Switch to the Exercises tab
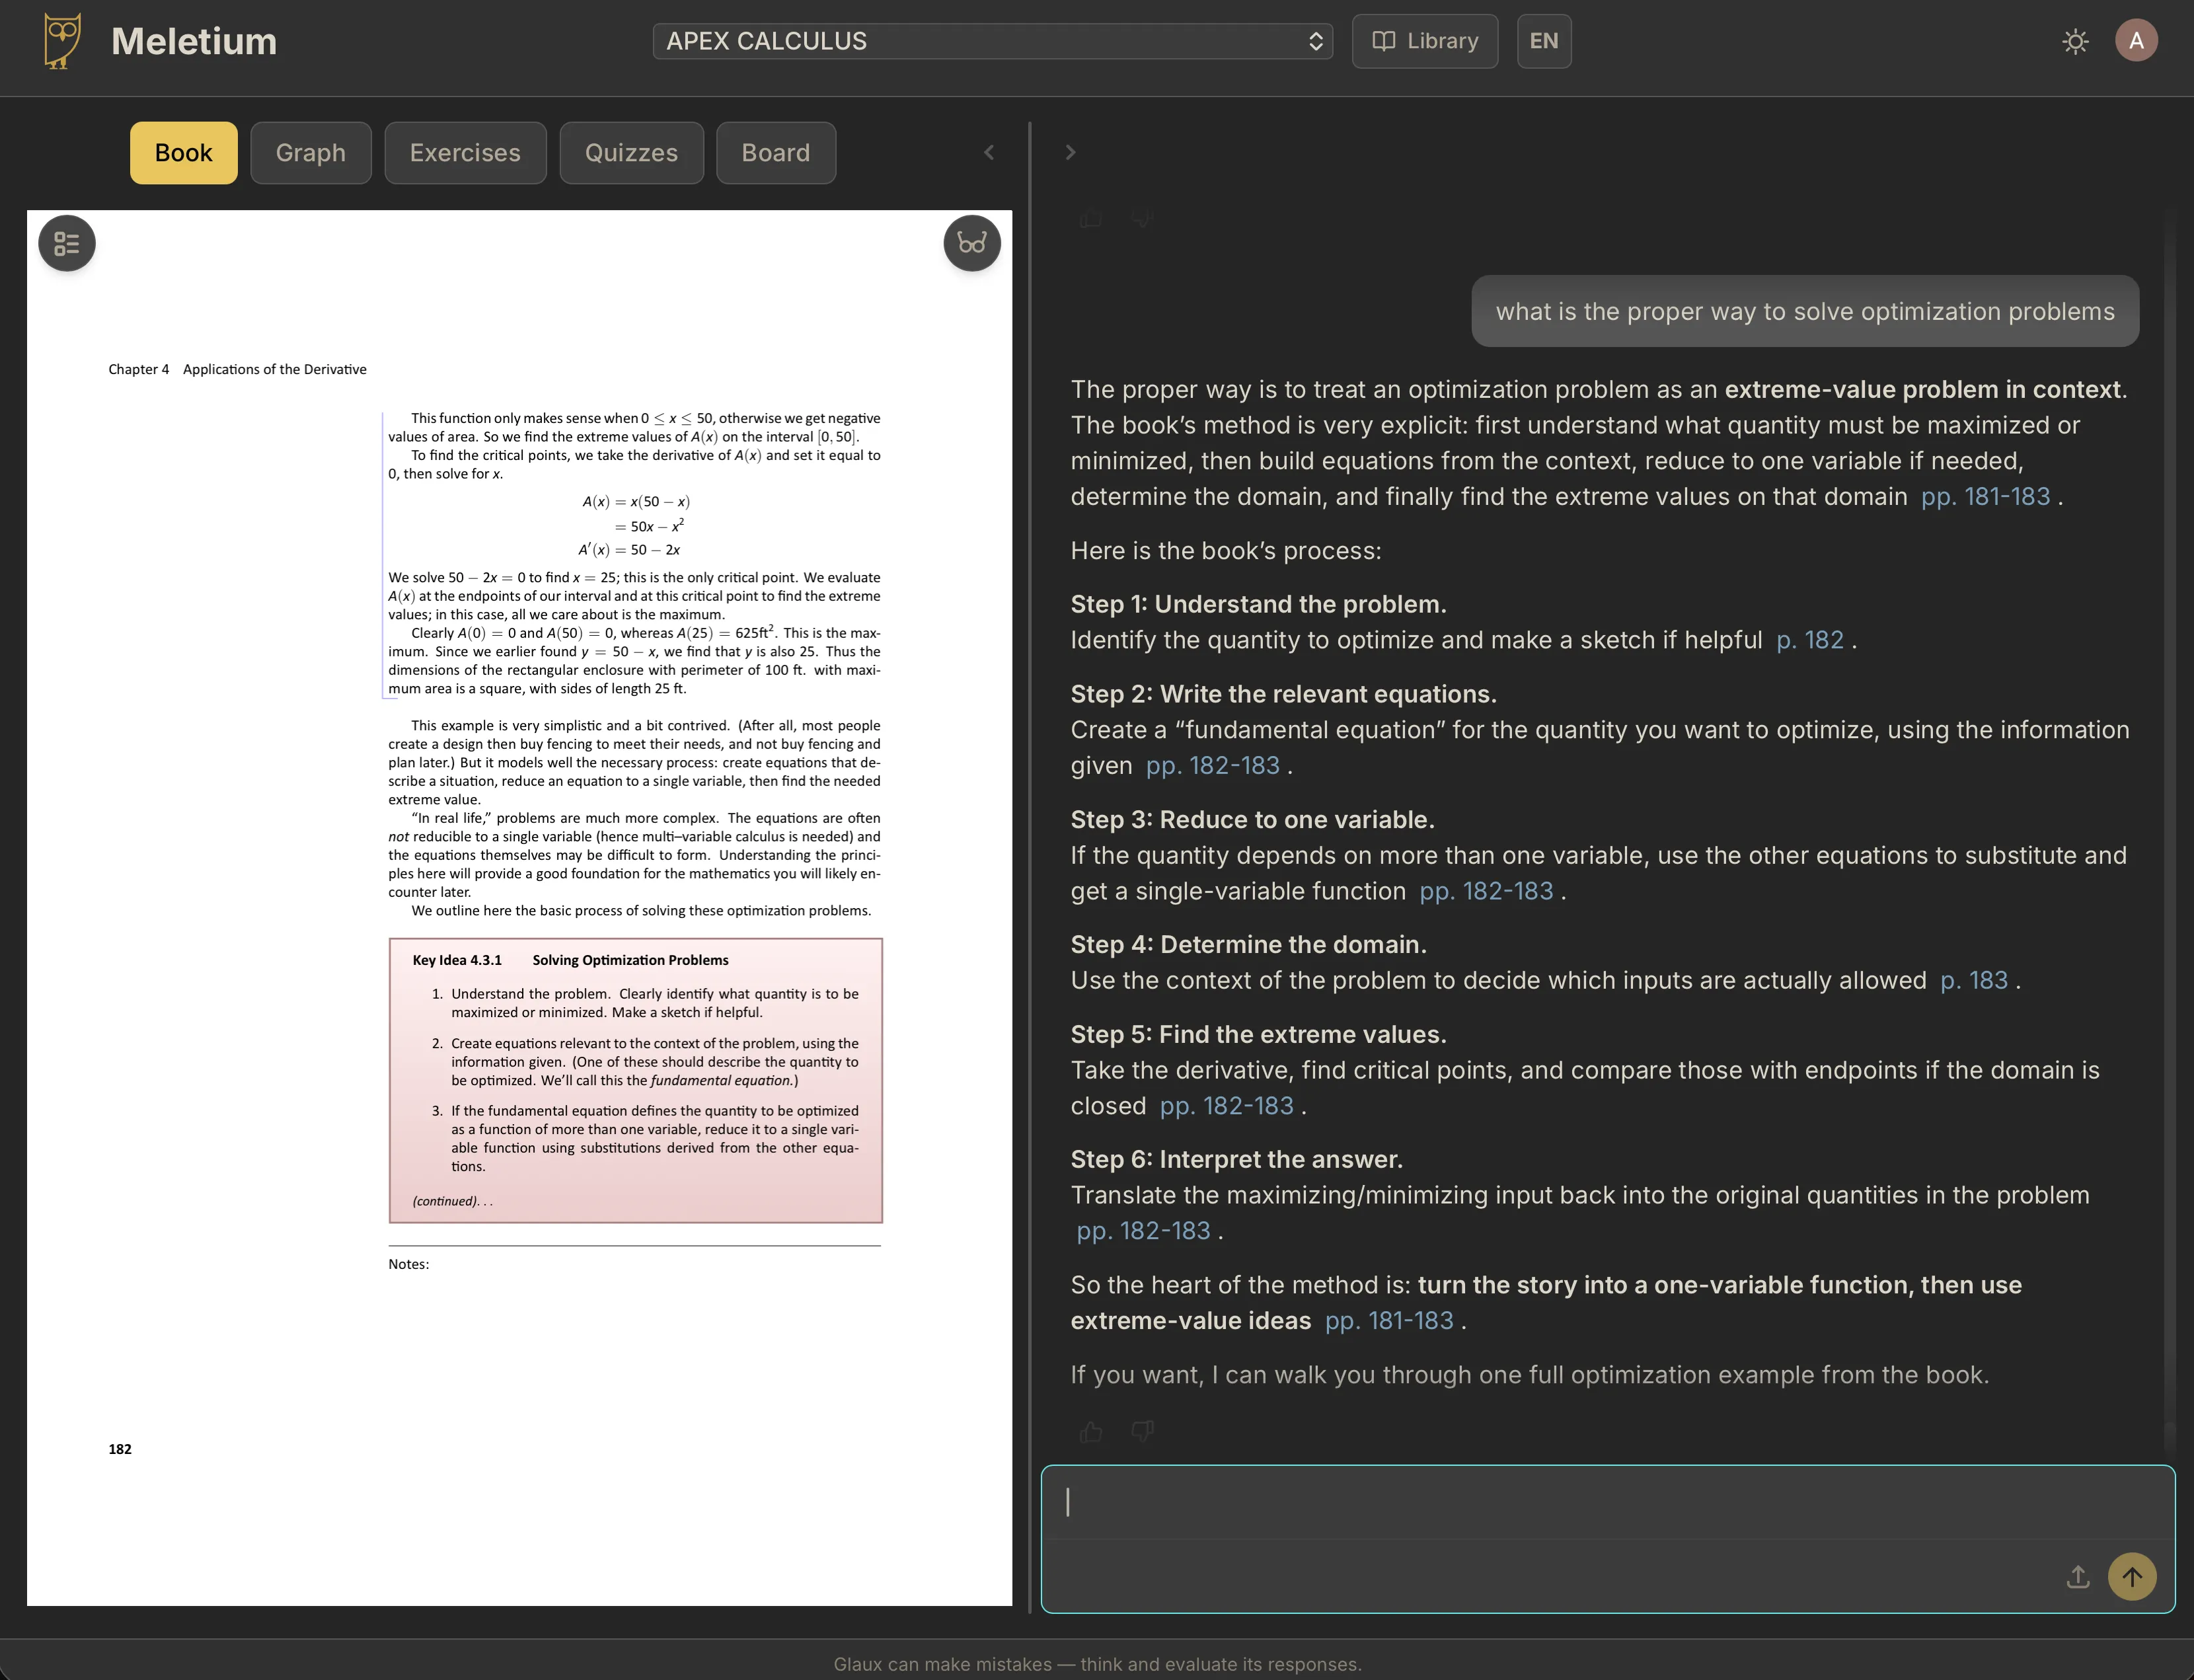The height and width of the screenshot is (1680, 2194). pos(465,153)
